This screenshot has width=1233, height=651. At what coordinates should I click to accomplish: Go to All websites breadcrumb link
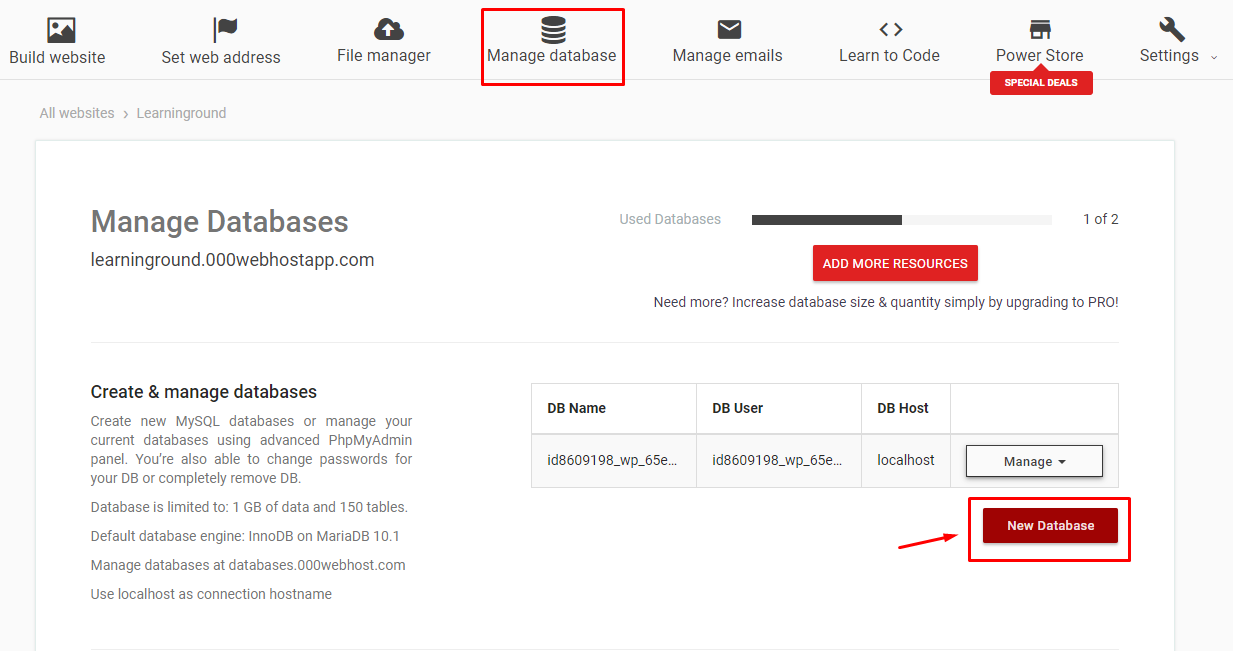77,113
